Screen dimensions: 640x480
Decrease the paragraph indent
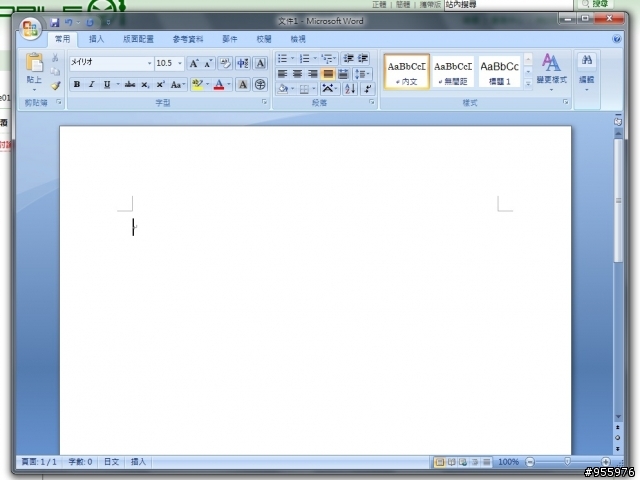point(348,58)
